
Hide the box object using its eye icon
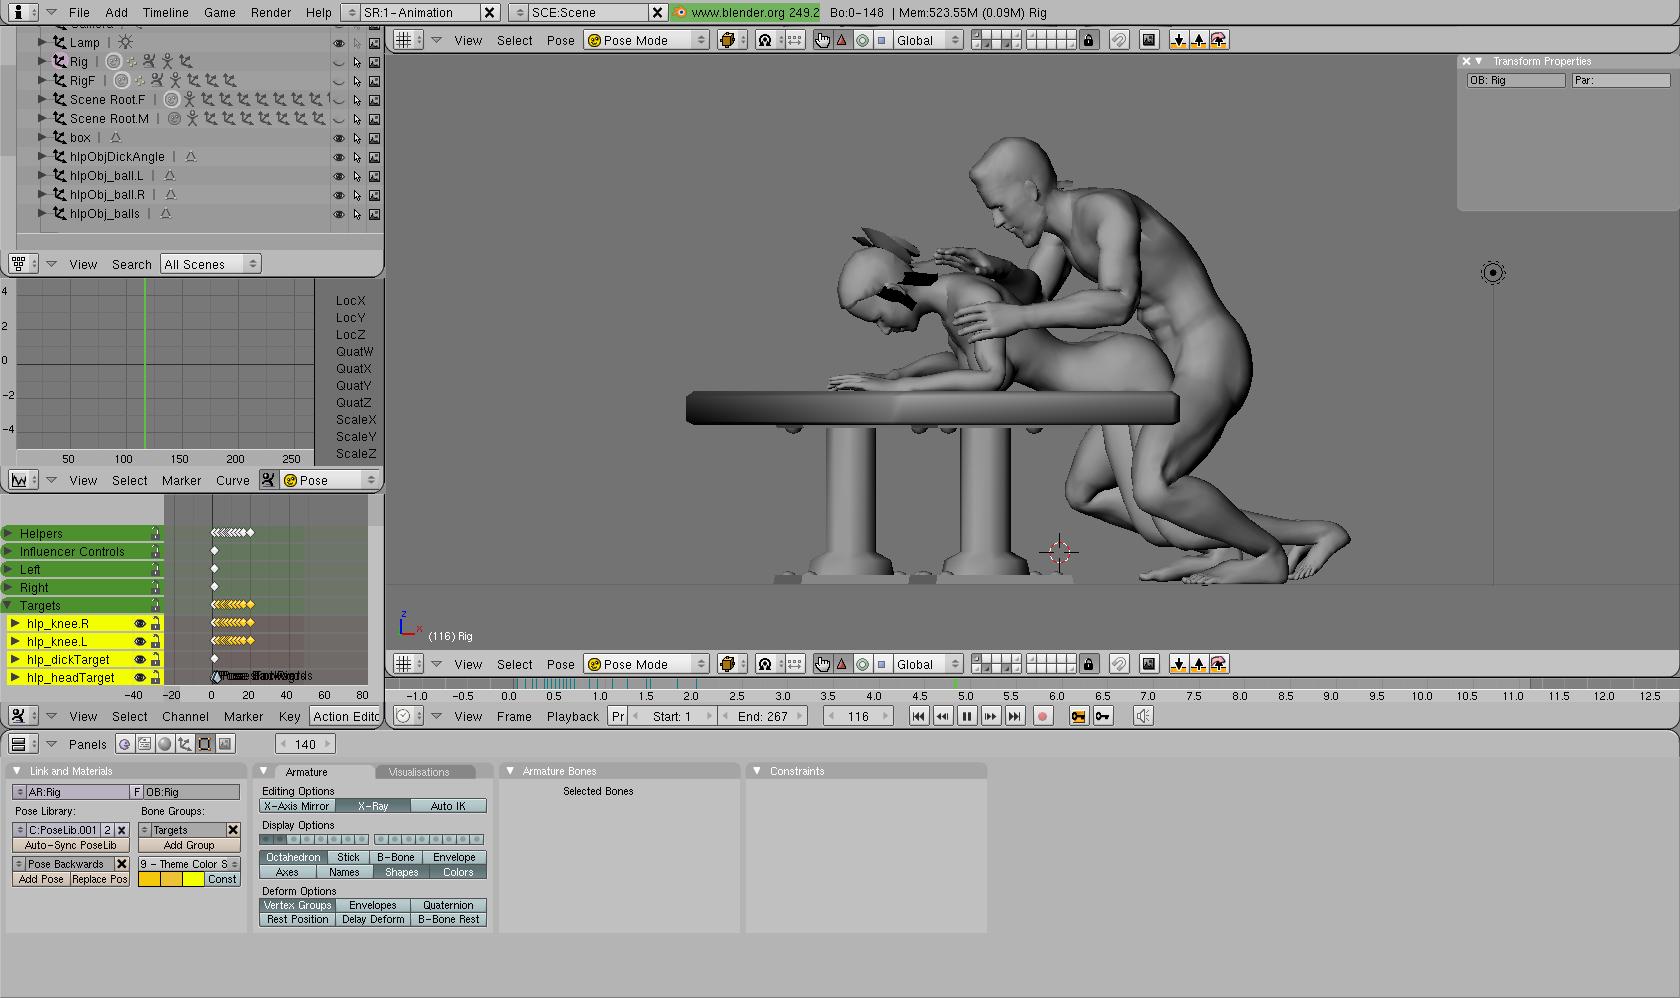tap(338, 138)
